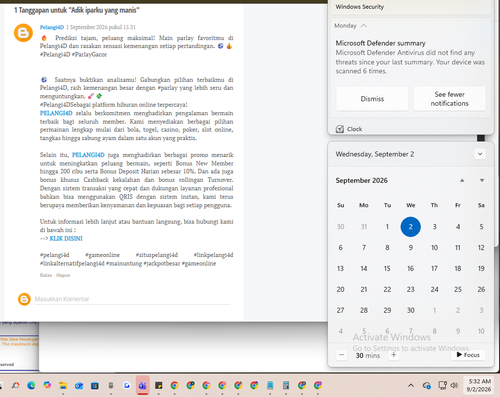
Task: Select September 24 in the calendar
Action: click(x=434, y=289)
